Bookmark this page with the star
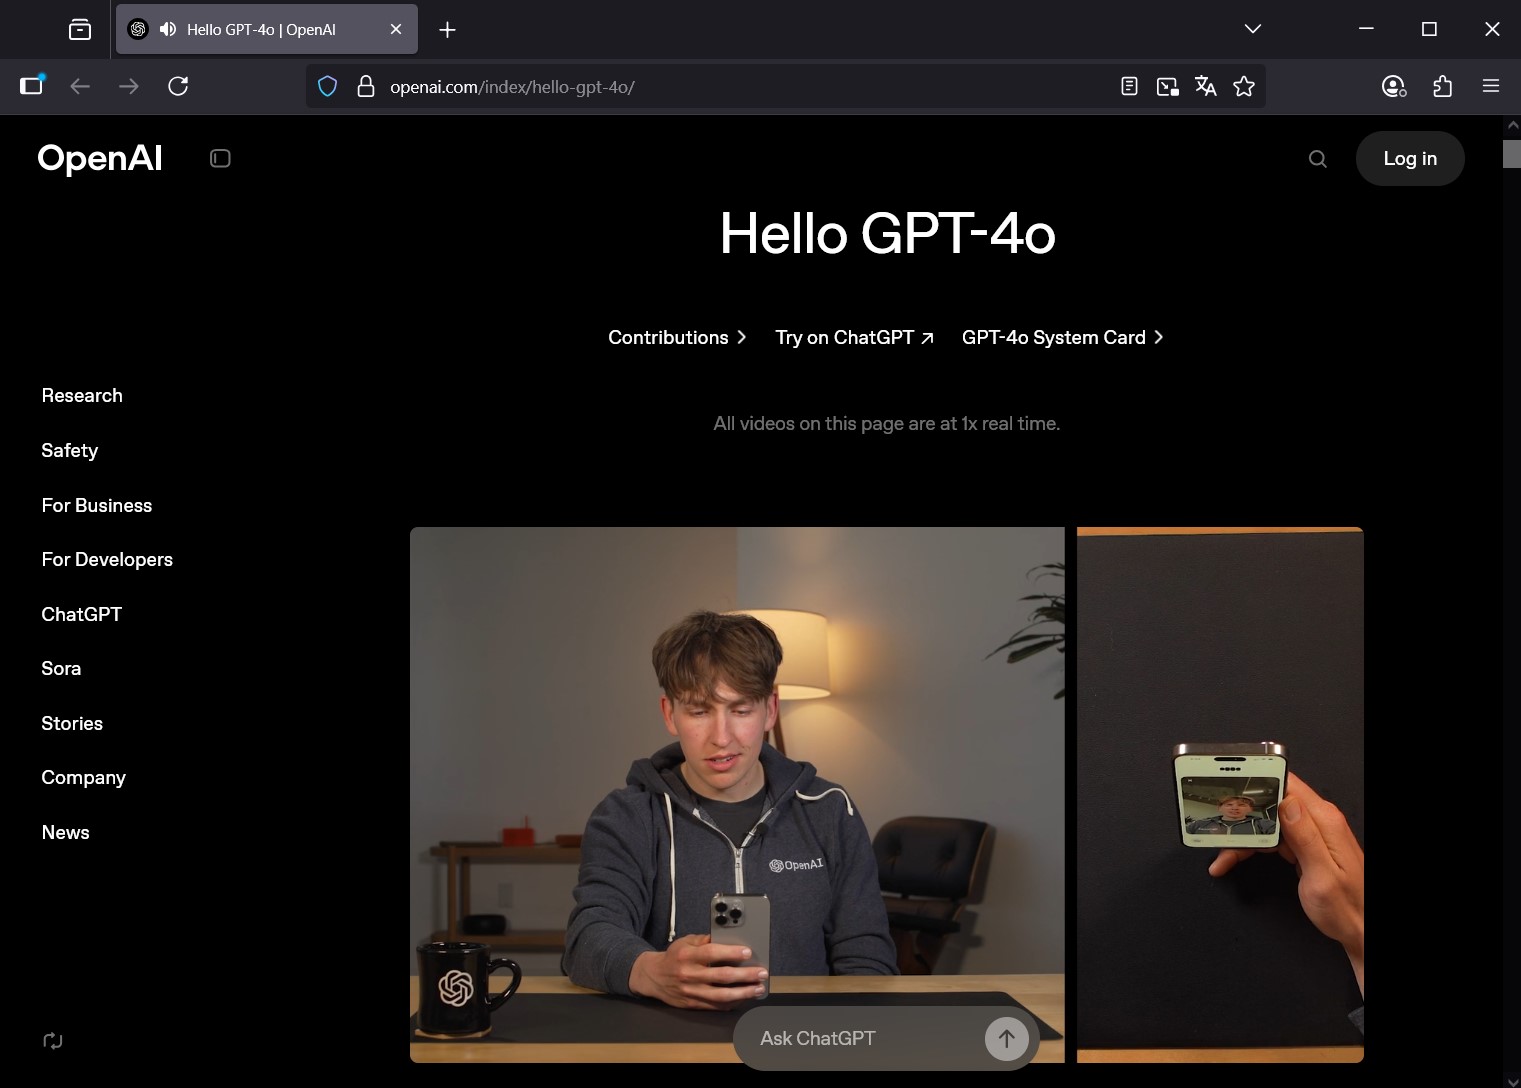 point(1244,87)
